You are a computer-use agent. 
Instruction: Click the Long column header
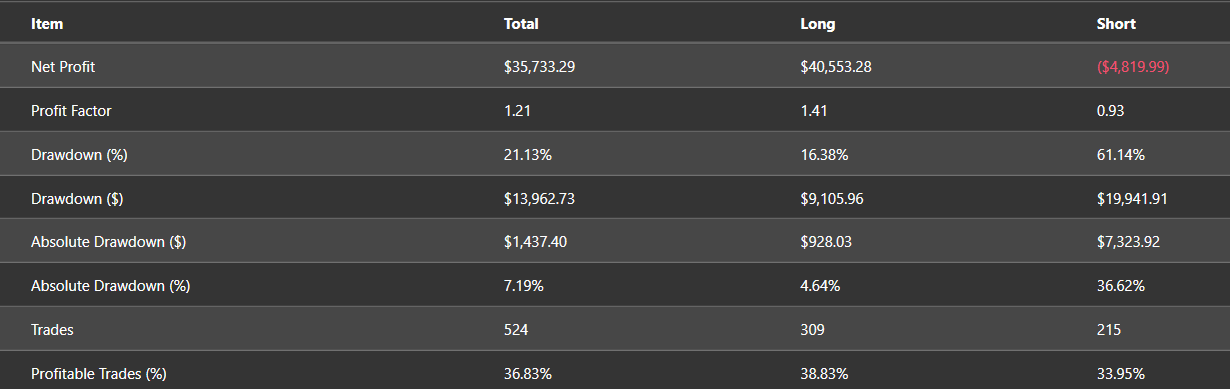[x=818, y=24]
